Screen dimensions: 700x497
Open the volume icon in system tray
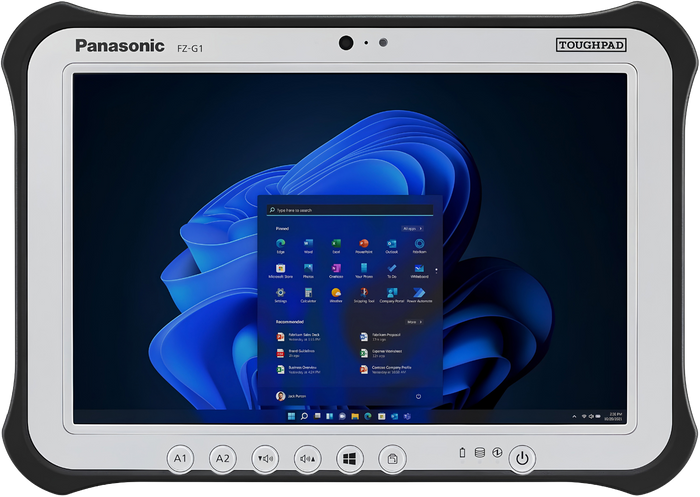pos(591,417)
